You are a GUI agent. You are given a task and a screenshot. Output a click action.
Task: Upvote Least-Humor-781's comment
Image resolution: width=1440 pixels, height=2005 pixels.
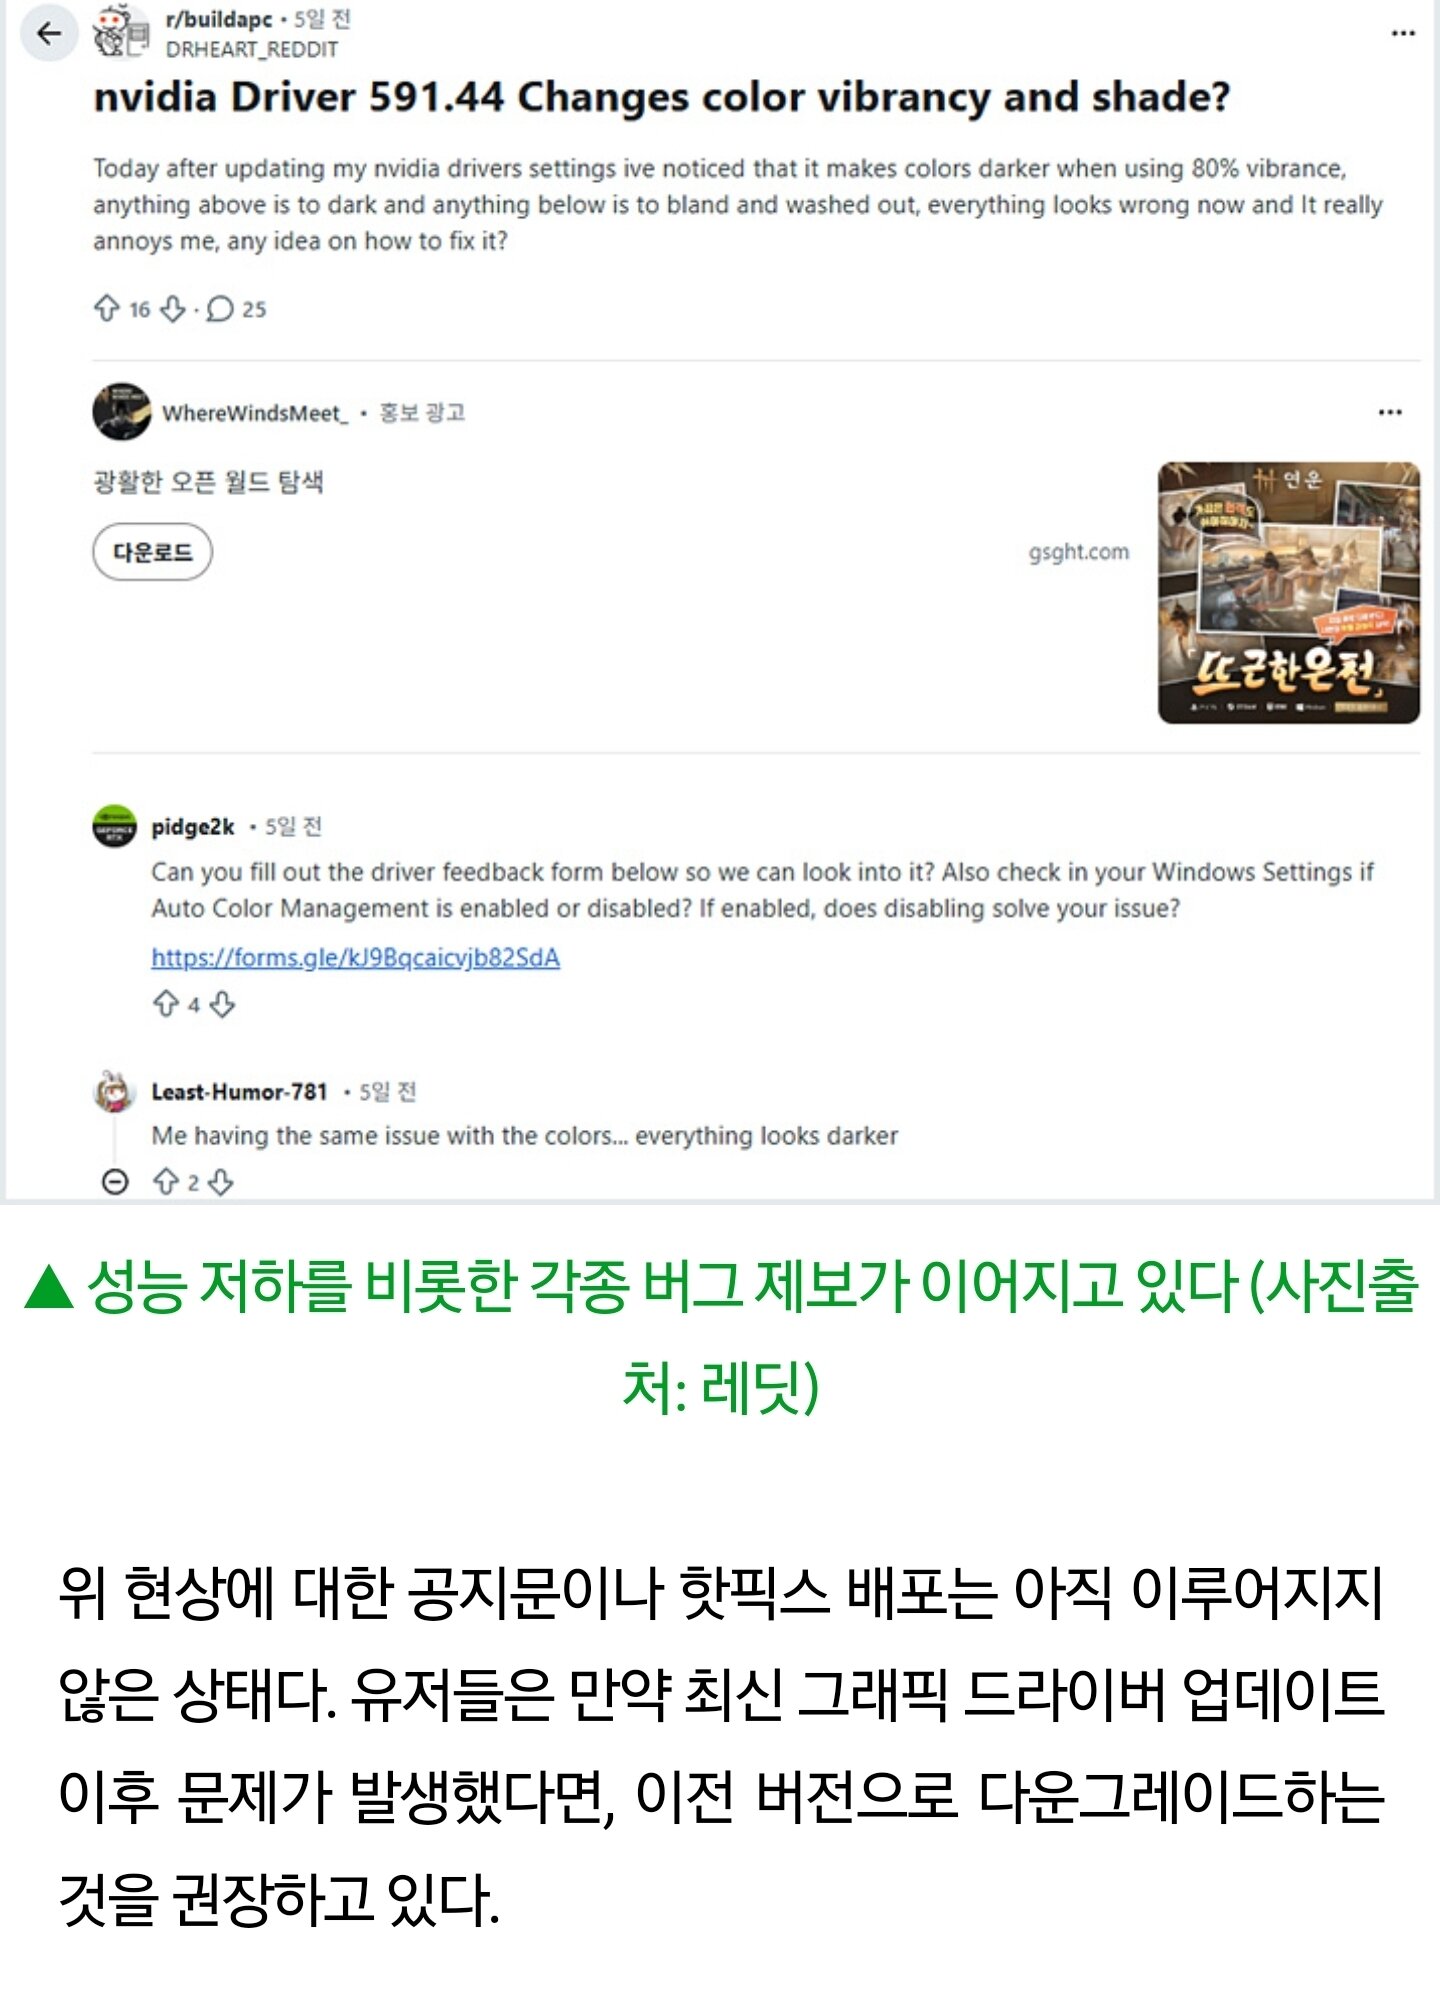click(x=166, y=1182)
